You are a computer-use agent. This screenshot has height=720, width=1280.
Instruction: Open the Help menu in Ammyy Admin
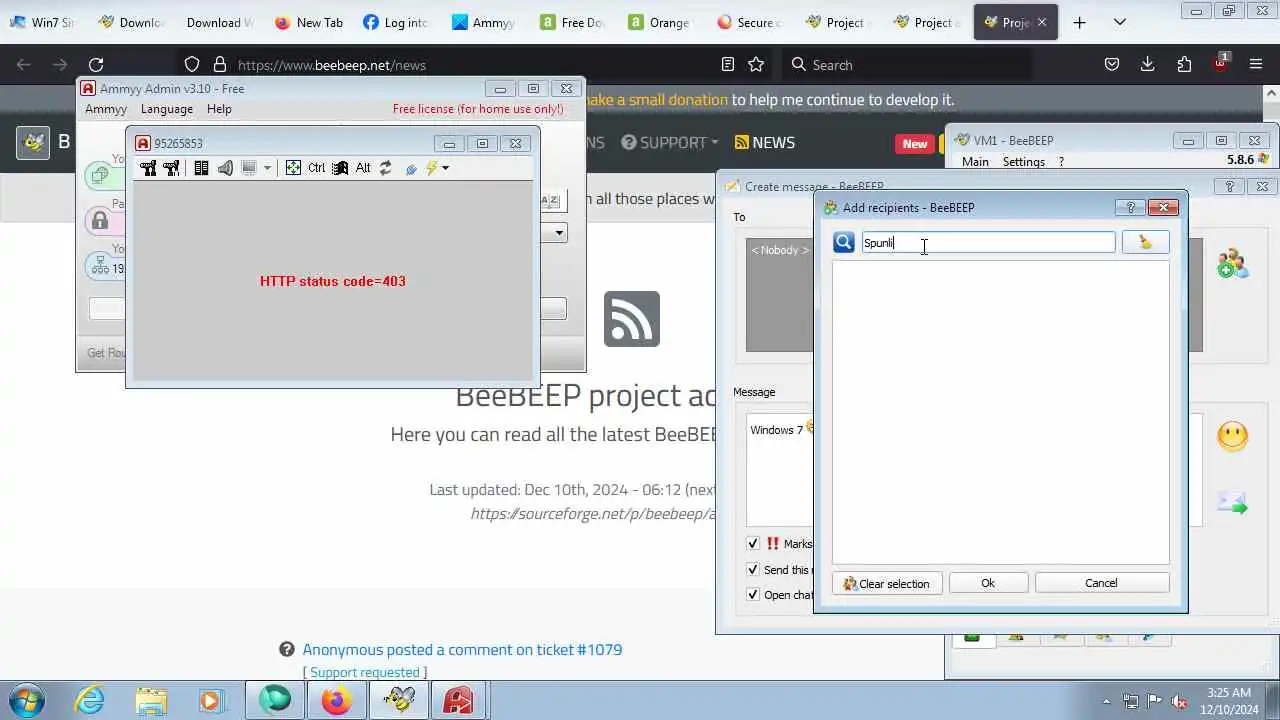219,109
